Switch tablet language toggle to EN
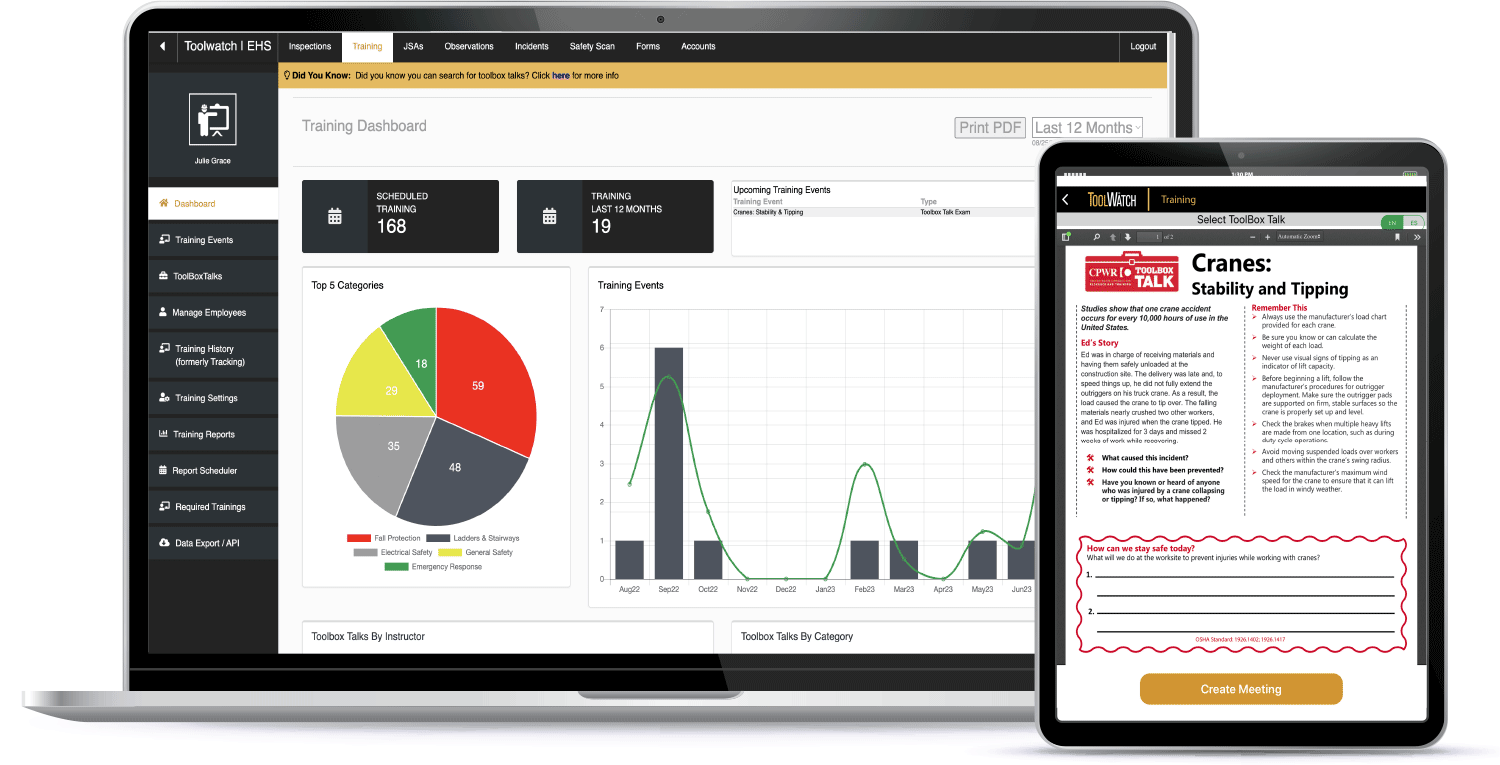Viewport: 1500px width, 765px height. pos(1392,223)
